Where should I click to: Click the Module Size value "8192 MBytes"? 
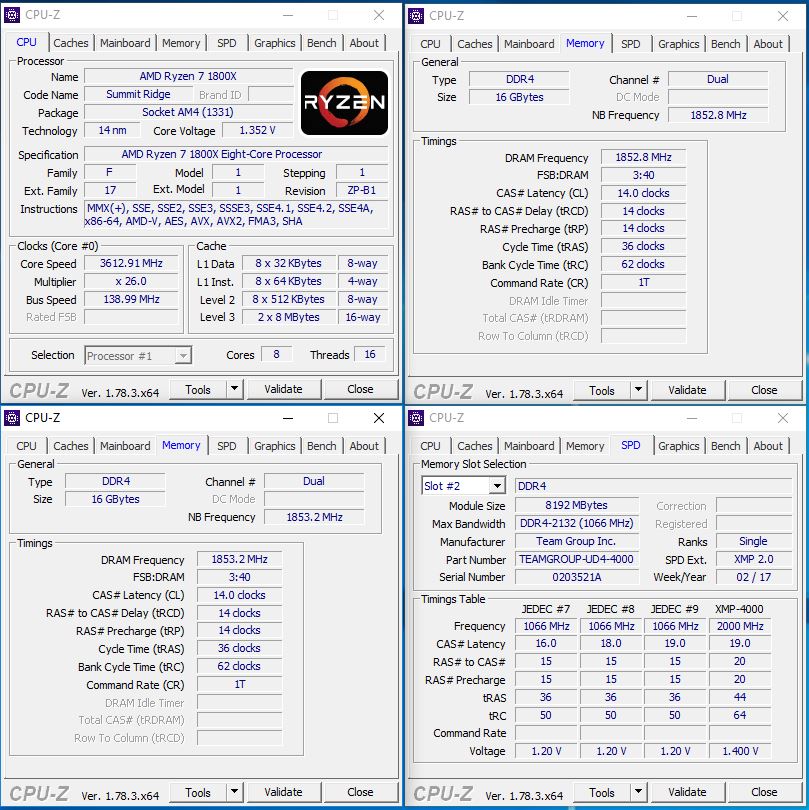pos(577,505)
